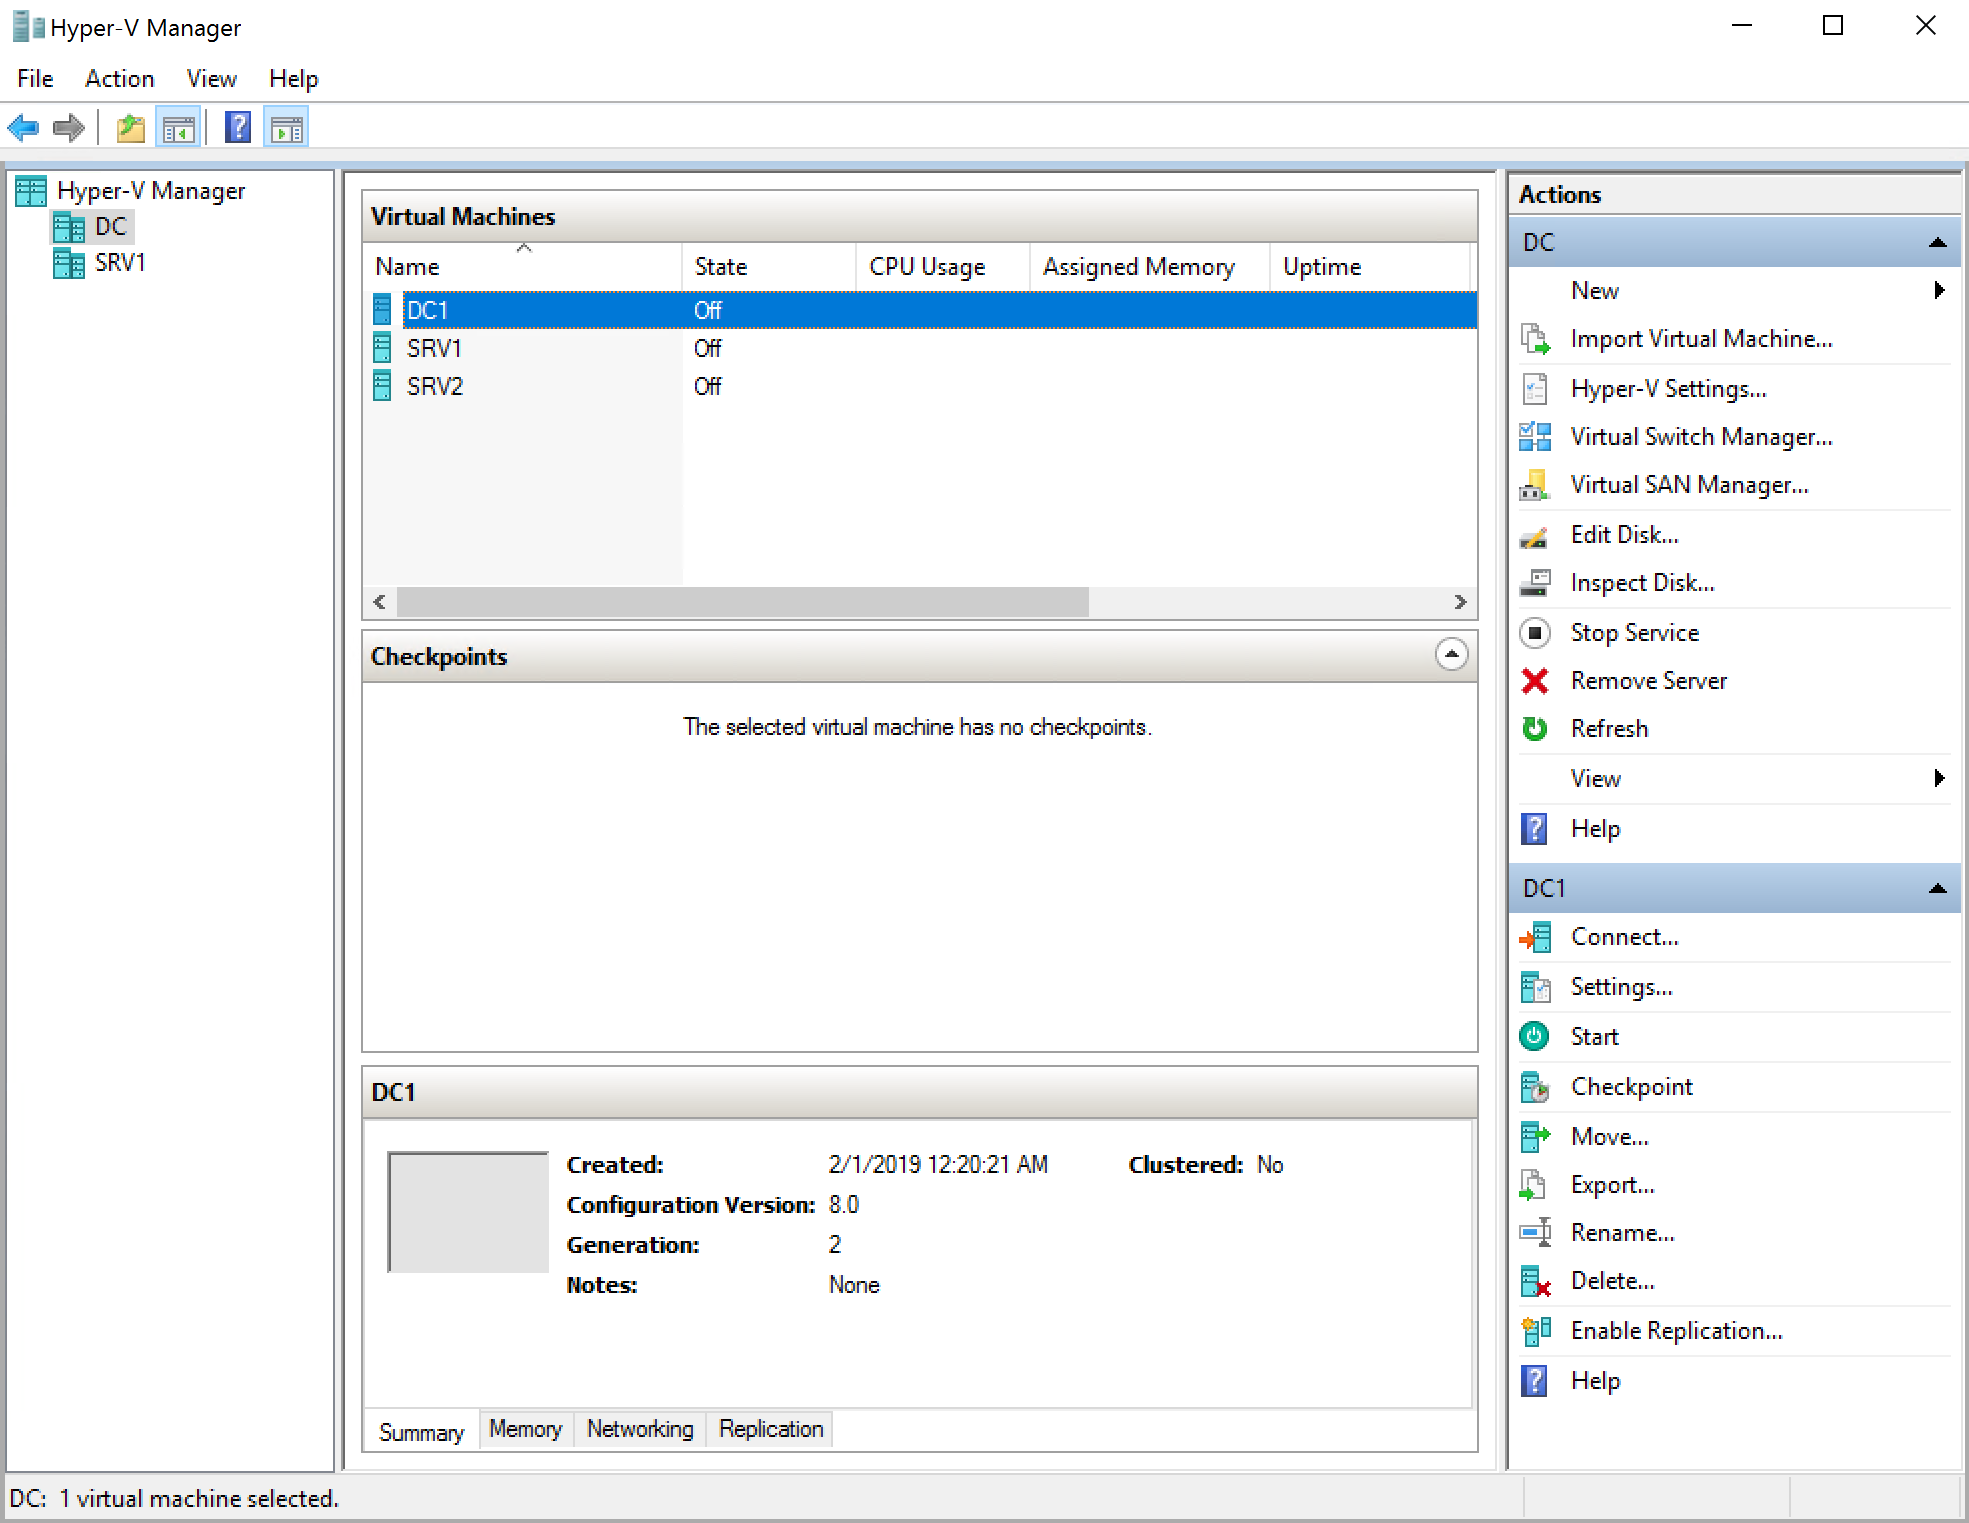Click the DC1 Settings icon

point(1535,988)
